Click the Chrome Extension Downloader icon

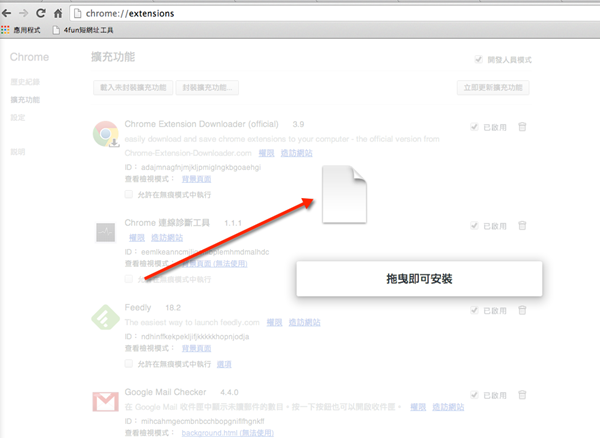point(106,134)
